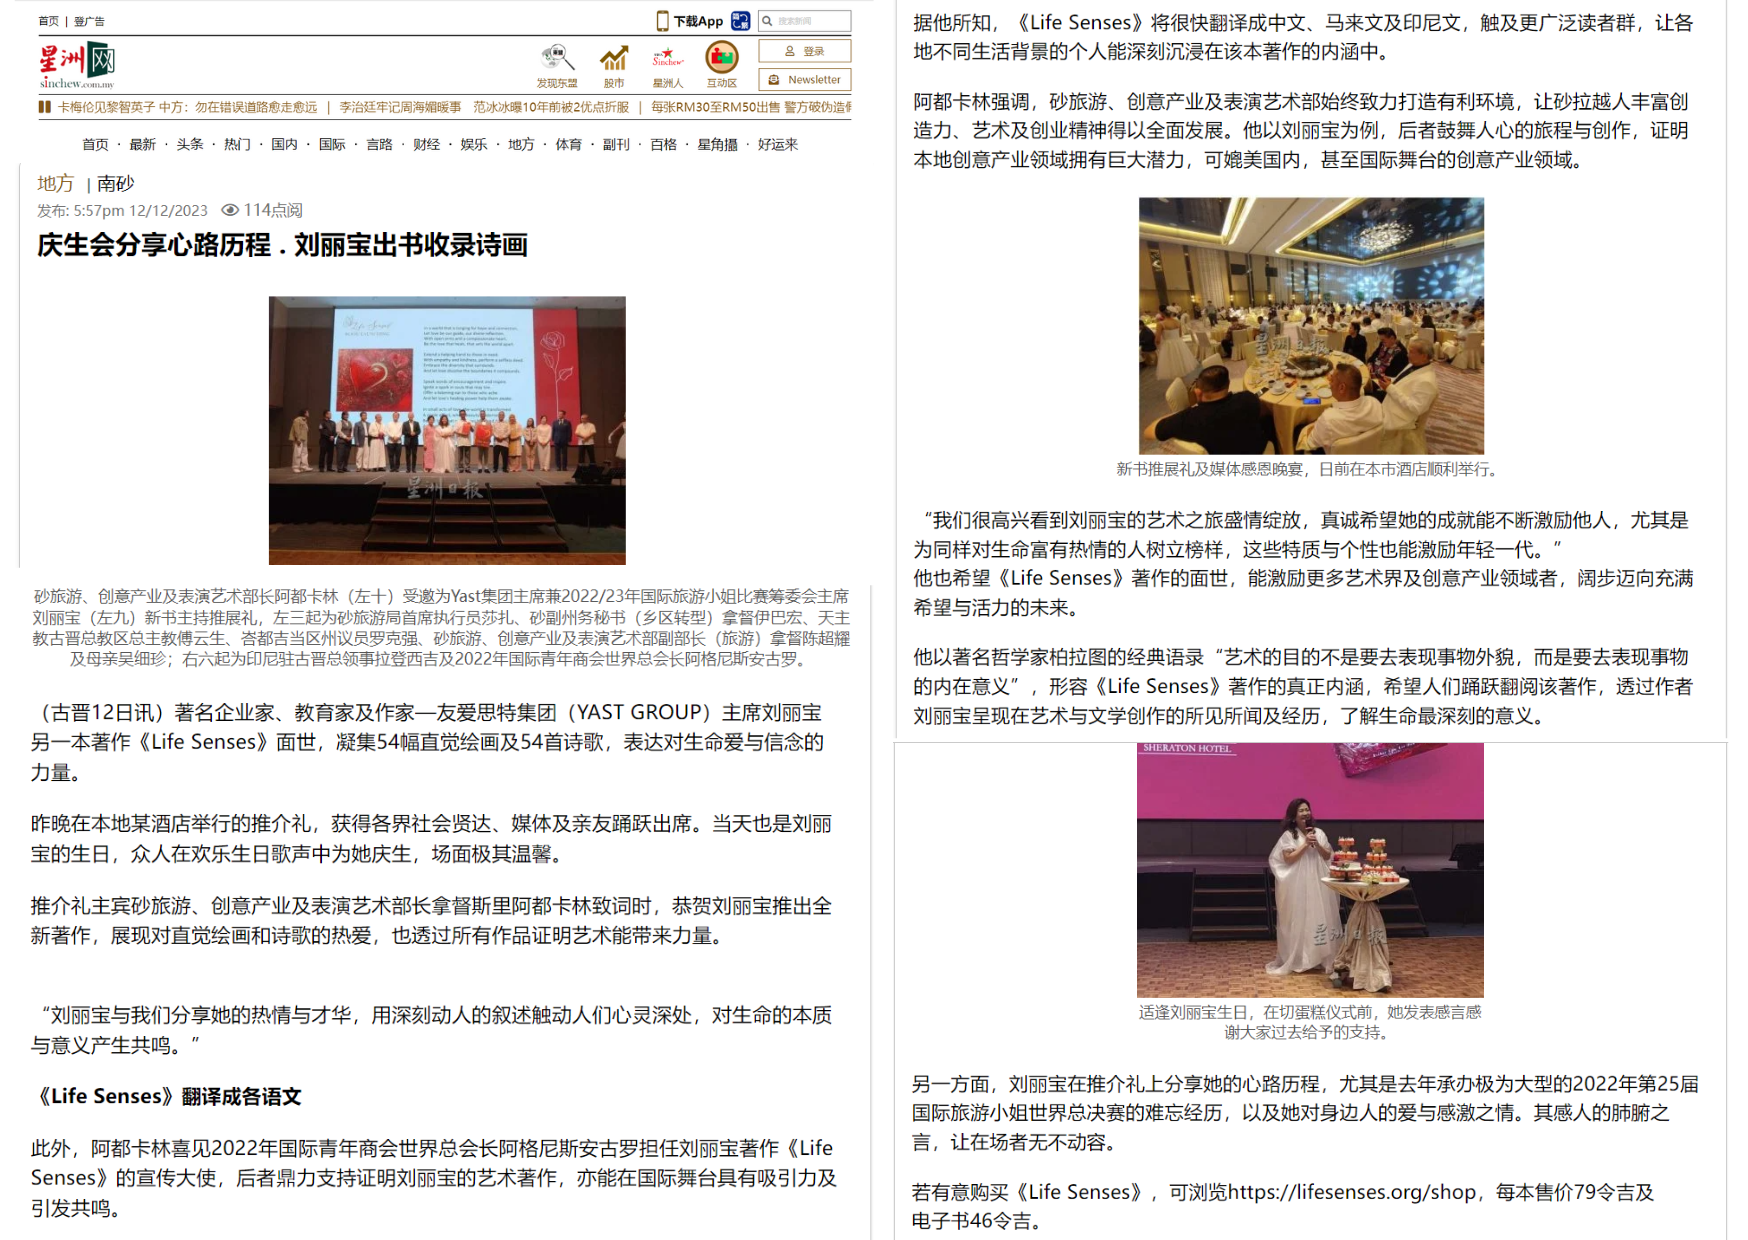Open the 登广告 advertise link
1748x1240 pixels.
(90, 21)
